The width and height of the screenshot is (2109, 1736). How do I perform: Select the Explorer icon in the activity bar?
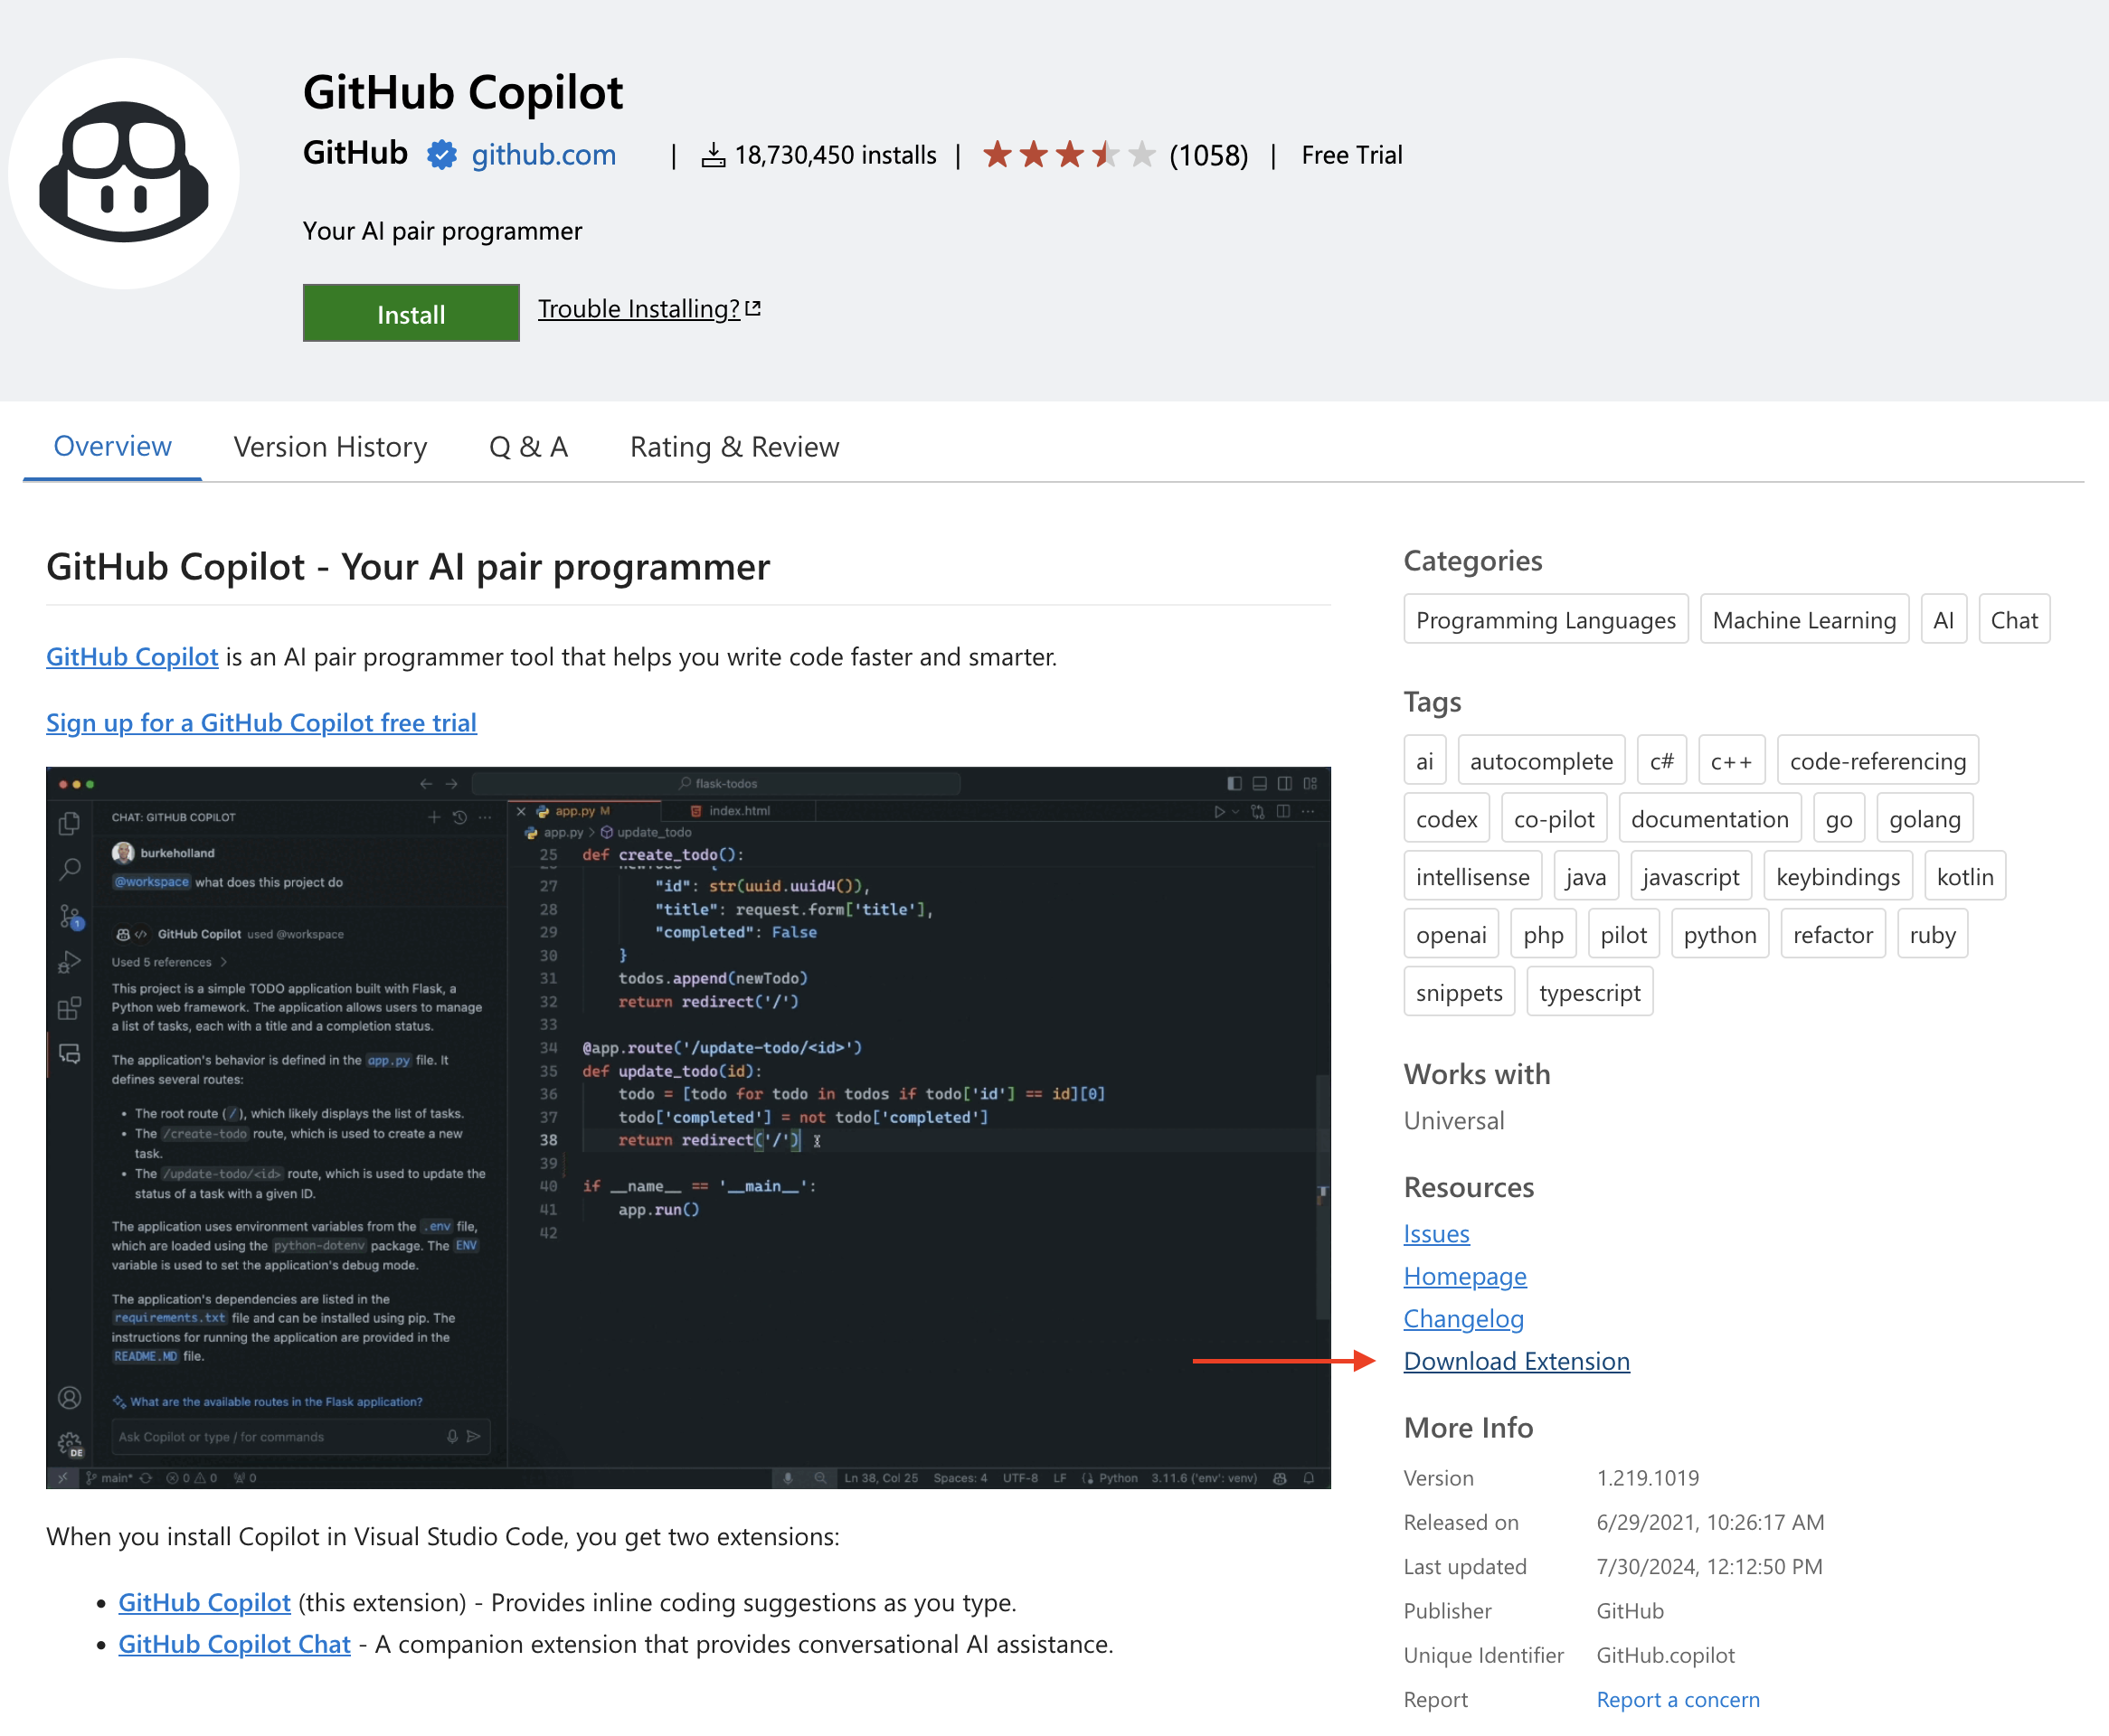[x=70, y=825]
